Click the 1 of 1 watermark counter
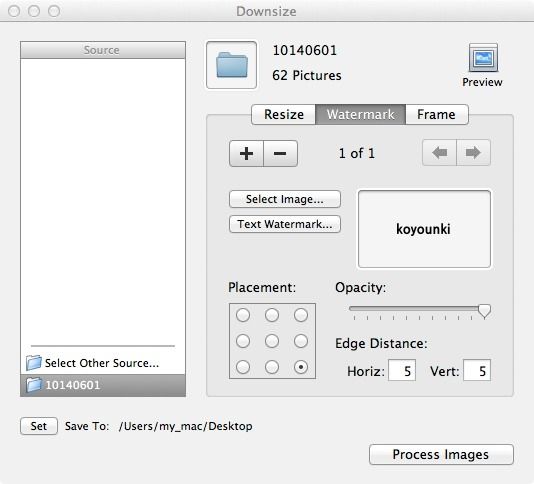 tap(357, 153)
